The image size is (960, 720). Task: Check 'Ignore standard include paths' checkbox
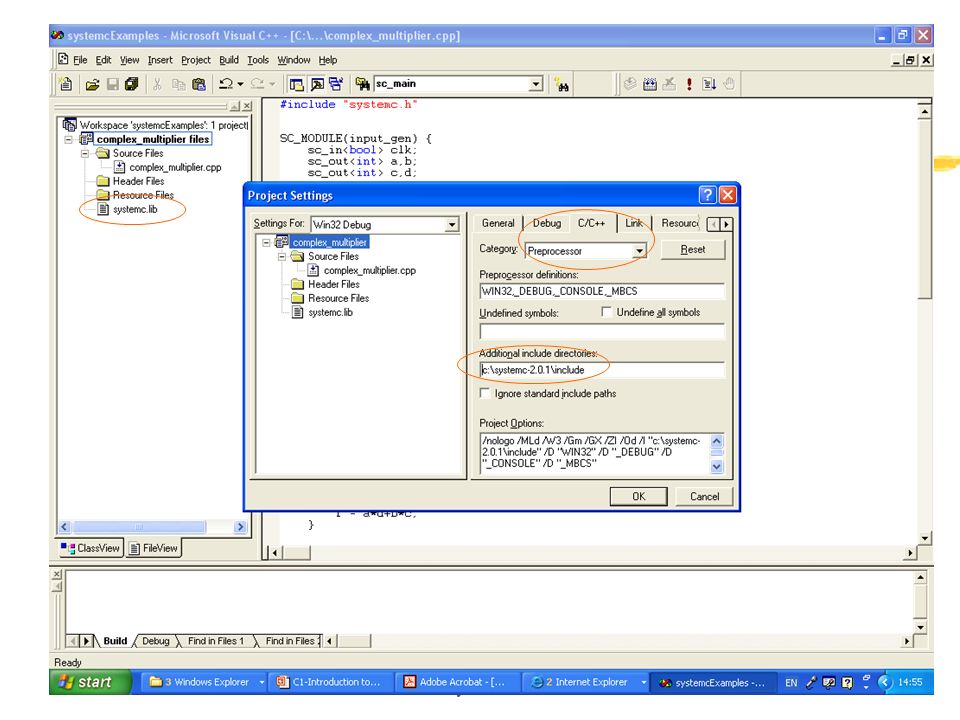click(x=485, y=393)
